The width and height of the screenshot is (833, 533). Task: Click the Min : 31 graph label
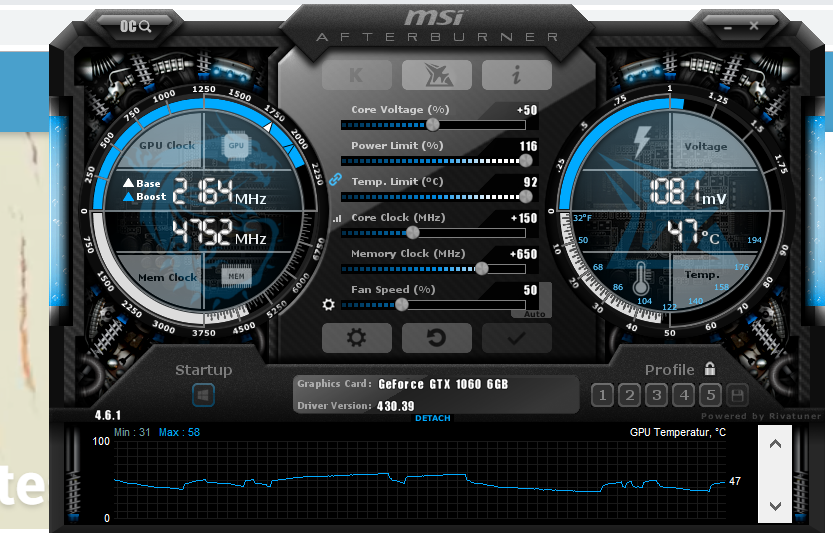132,432
